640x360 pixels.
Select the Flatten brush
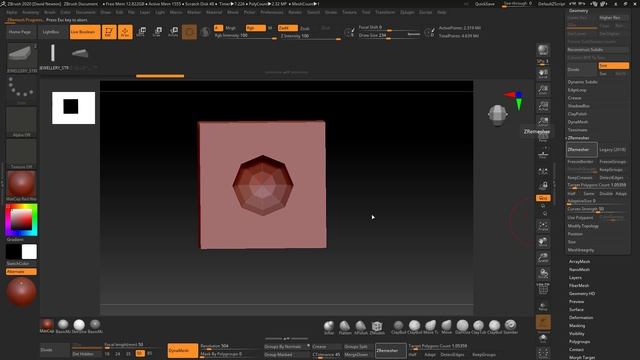[345, 326]
